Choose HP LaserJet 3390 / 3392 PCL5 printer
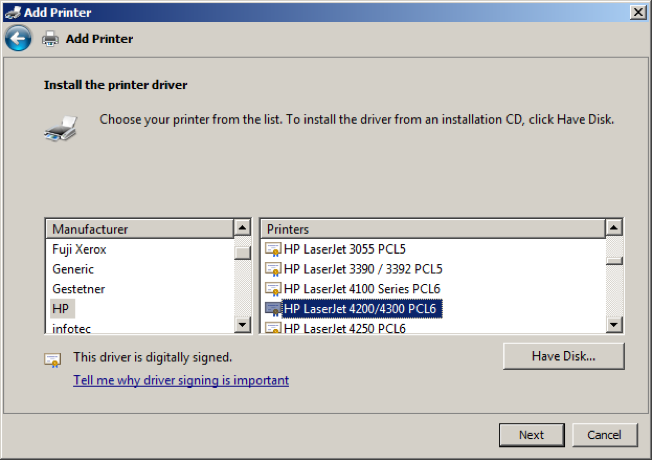The image size is (652, 460). tap(363, 269)
